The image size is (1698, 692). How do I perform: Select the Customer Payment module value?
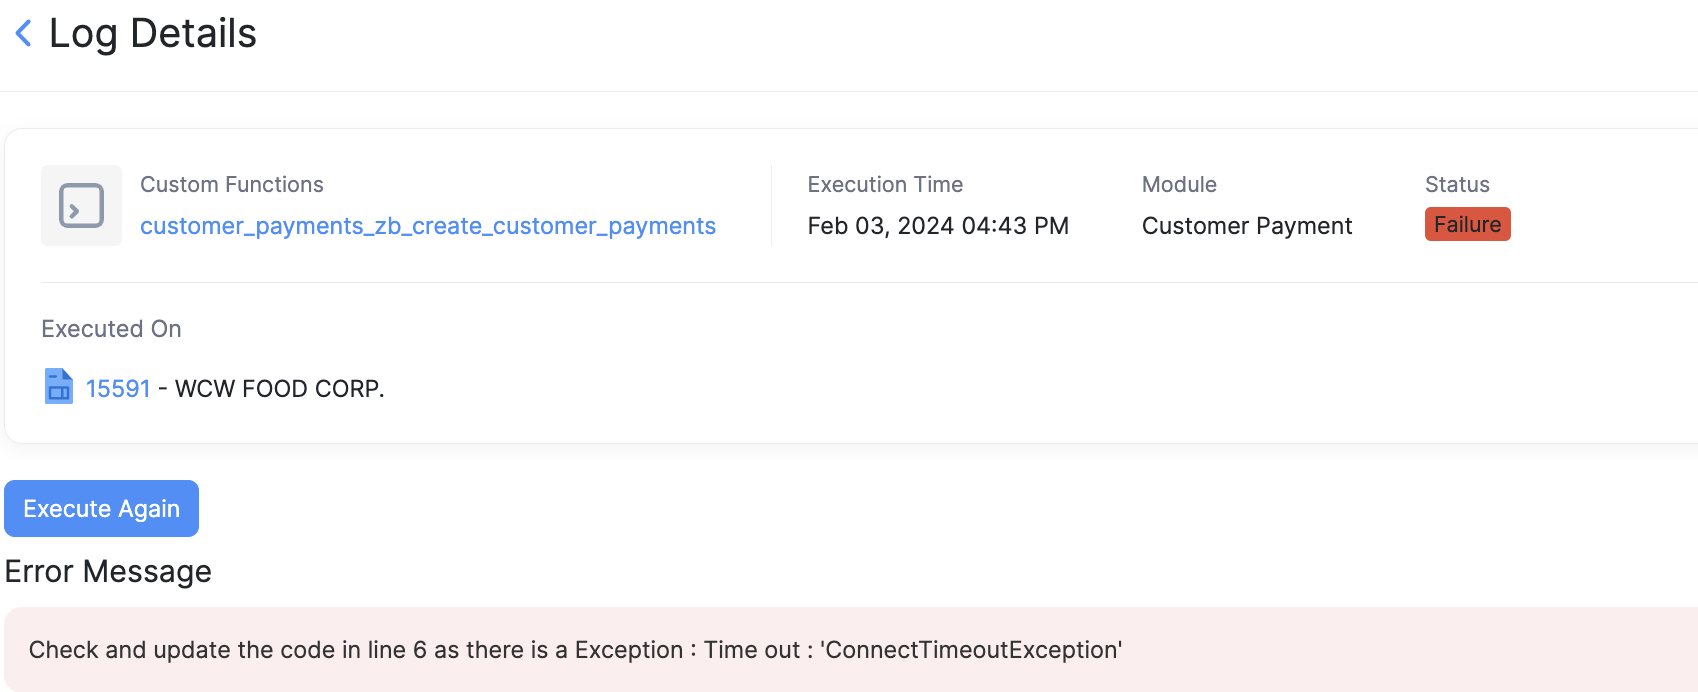point(1246,226)
